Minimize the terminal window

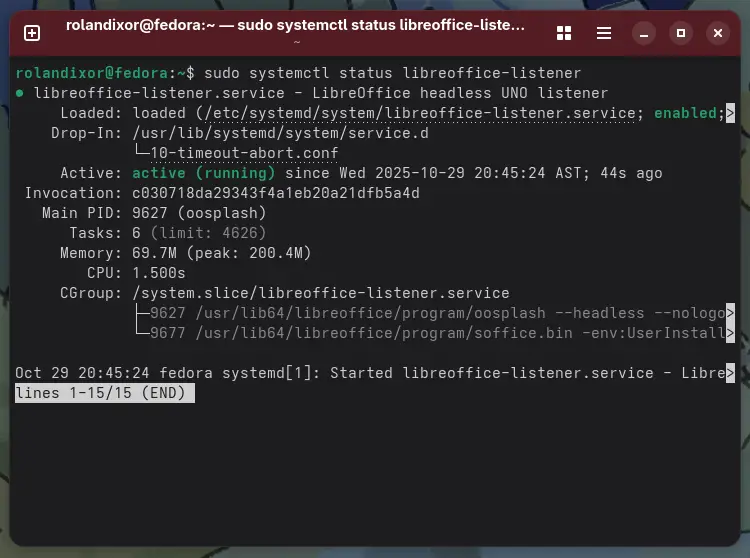[645, 33]
